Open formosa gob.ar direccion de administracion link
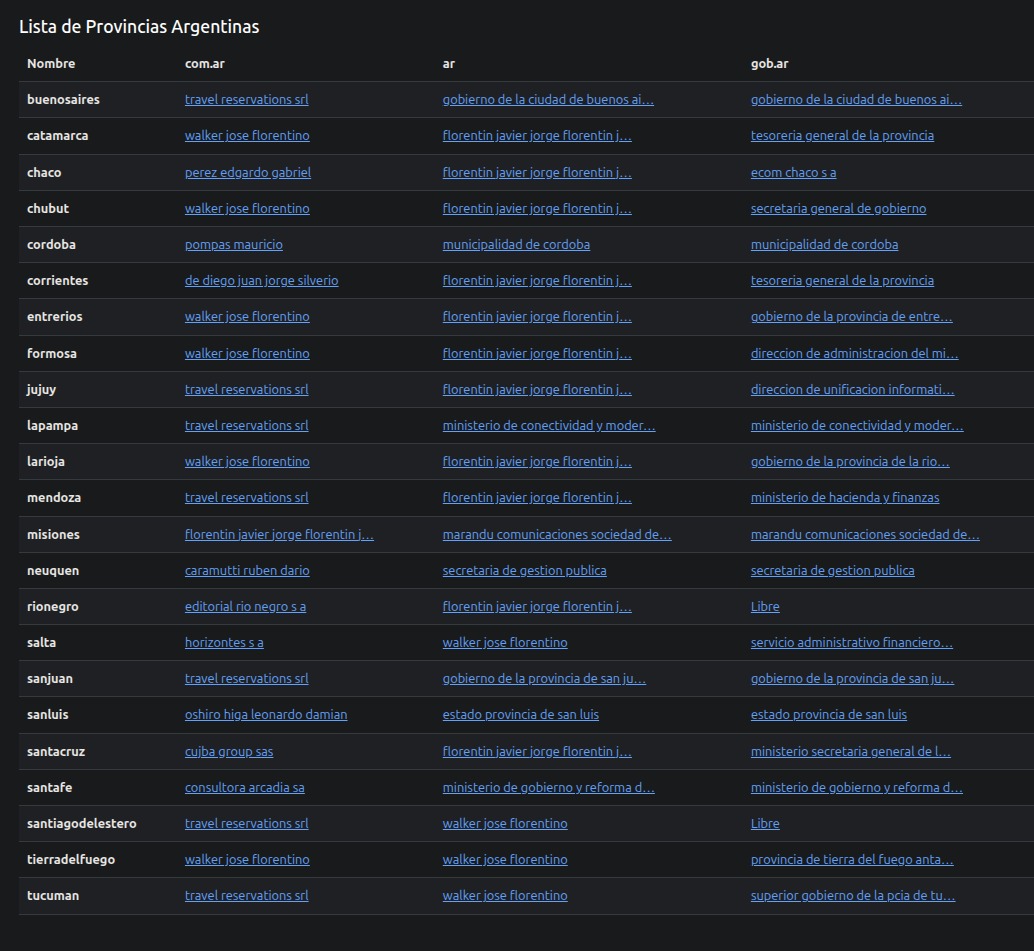 855,353
